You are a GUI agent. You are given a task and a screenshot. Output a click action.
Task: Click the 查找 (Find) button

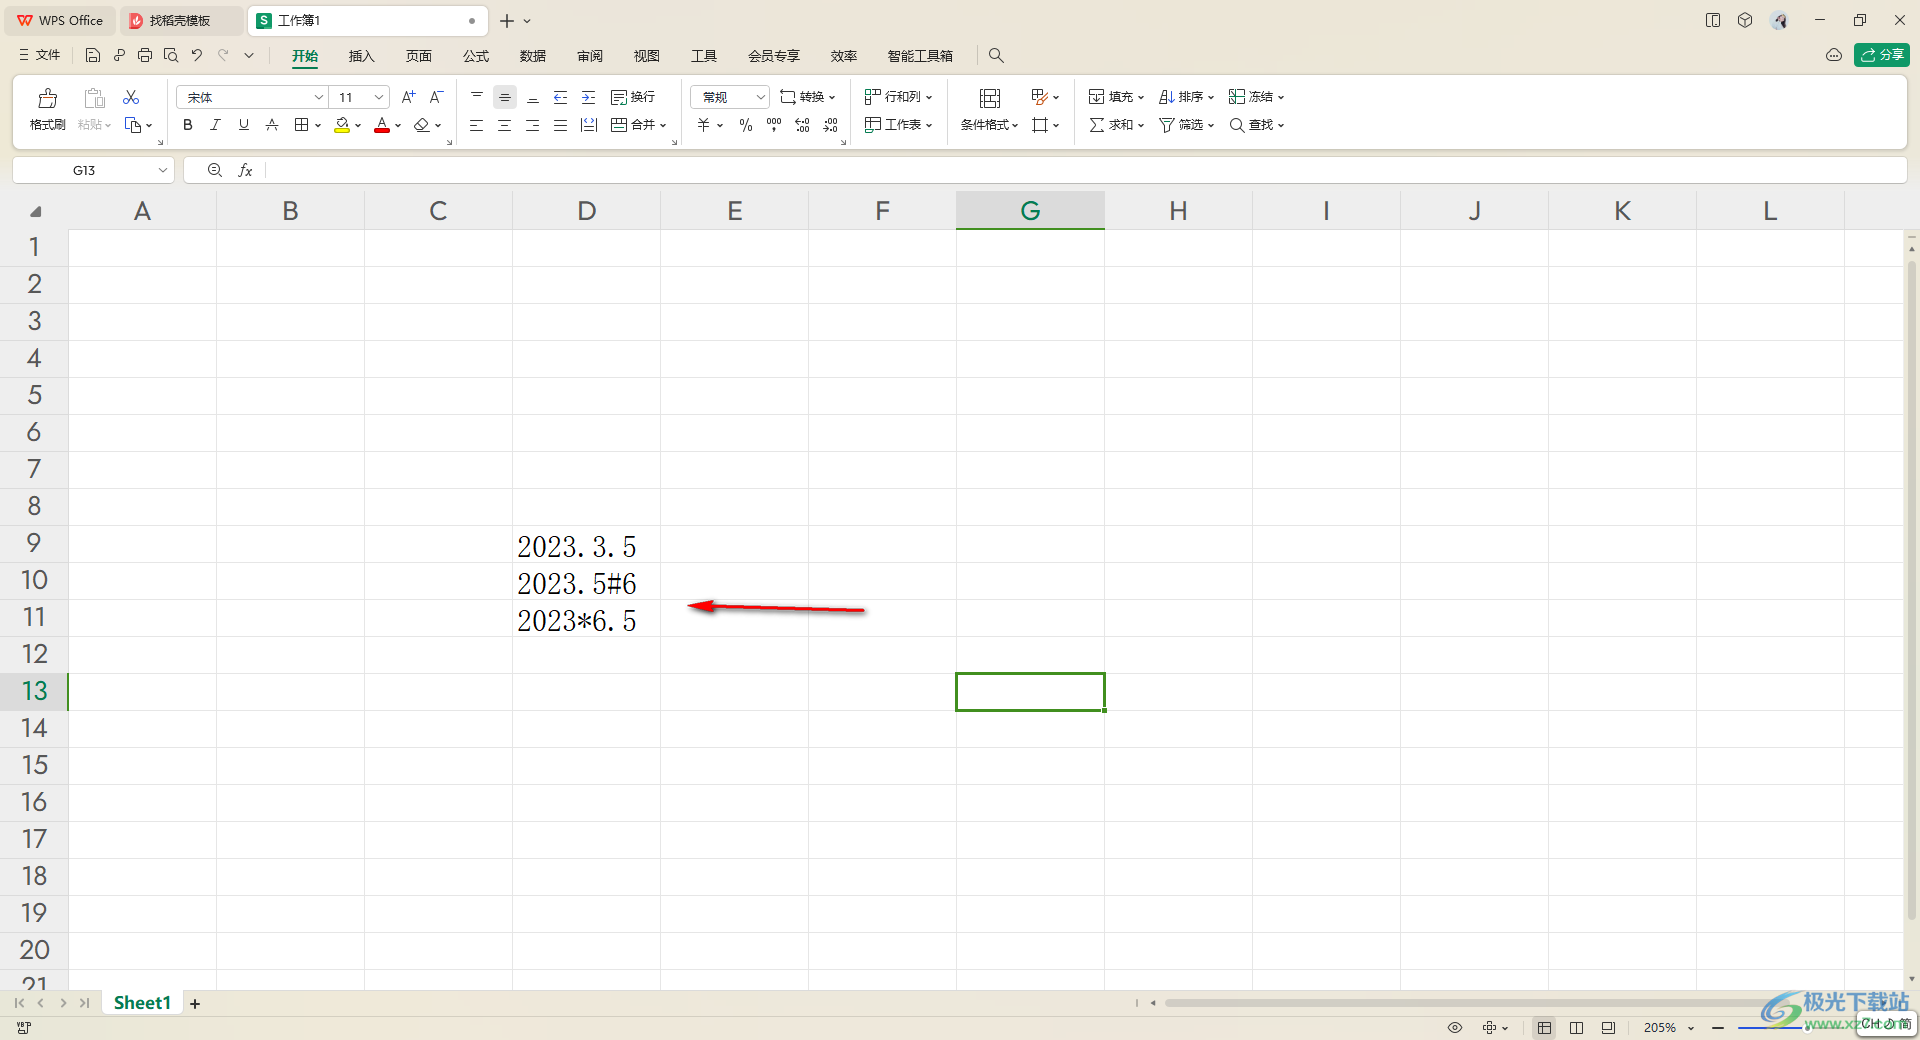pyautogui.click(x=1256, y=125)
